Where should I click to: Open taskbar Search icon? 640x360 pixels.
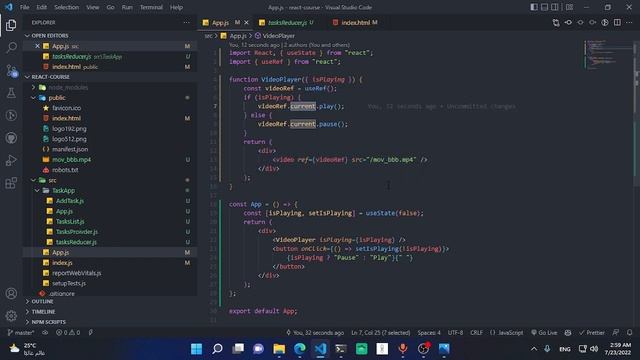217,349
